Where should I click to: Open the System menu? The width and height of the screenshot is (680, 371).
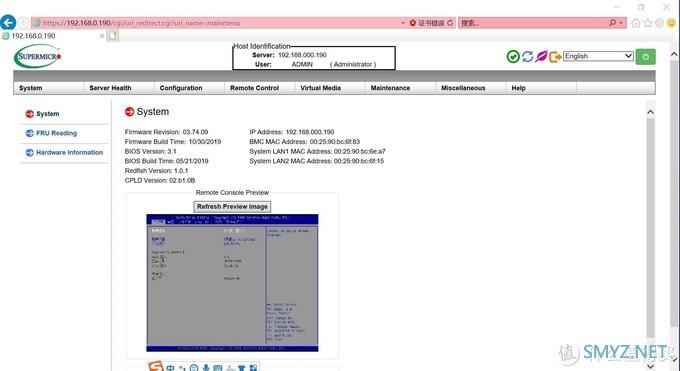point(30,88)
